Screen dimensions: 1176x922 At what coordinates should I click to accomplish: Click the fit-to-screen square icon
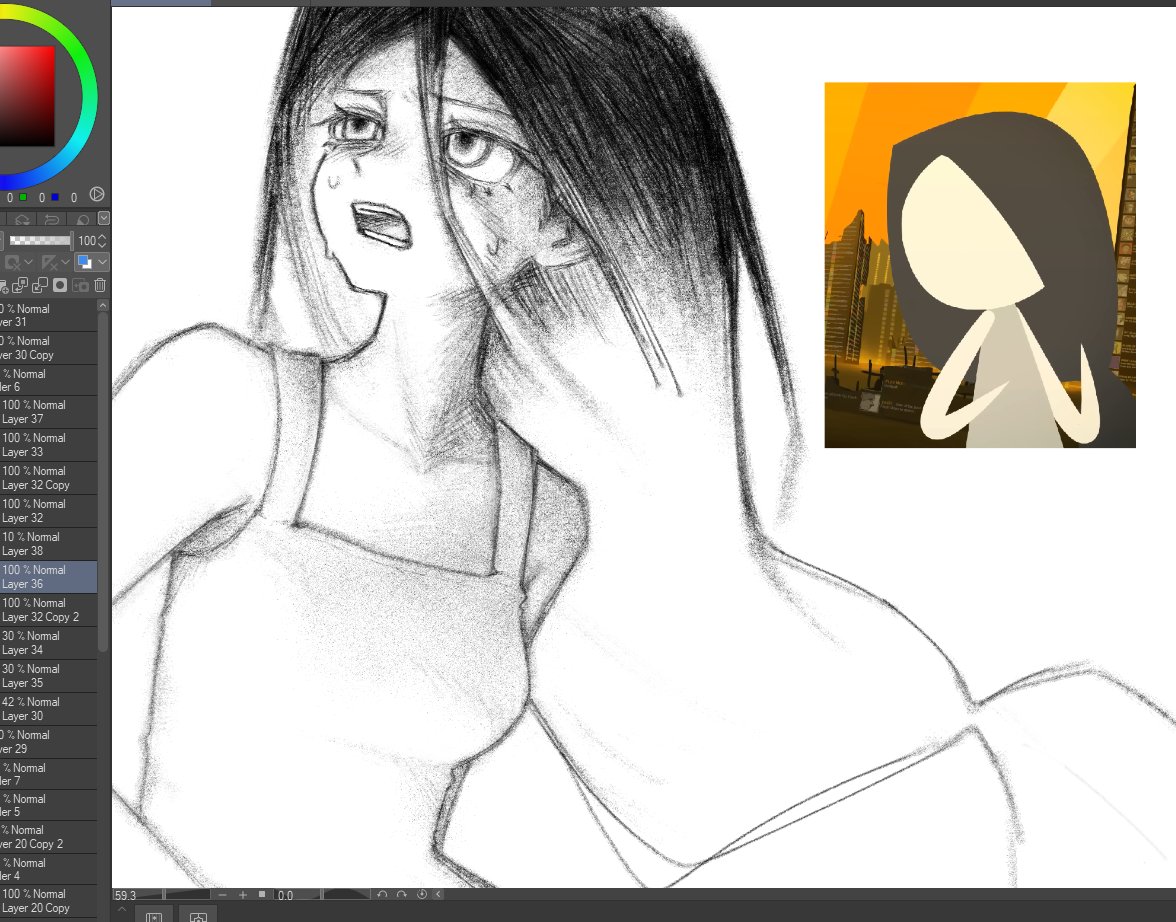tap(262, 894)
